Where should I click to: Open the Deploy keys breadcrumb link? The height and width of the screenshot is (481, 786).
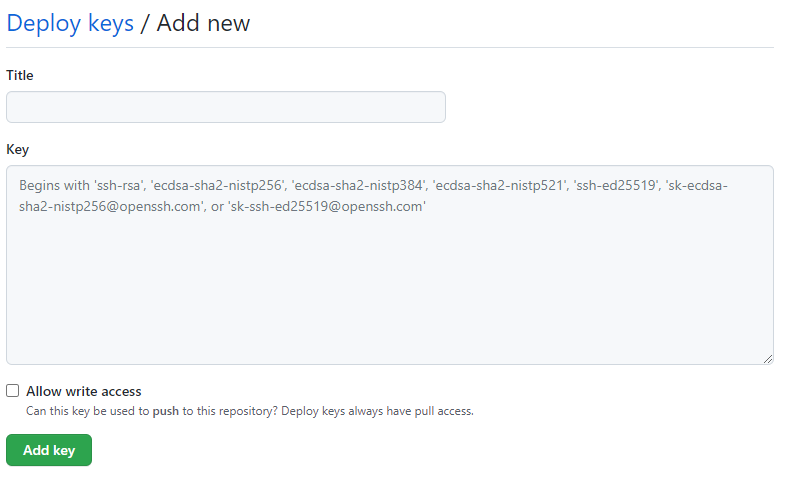click(70, 24)
